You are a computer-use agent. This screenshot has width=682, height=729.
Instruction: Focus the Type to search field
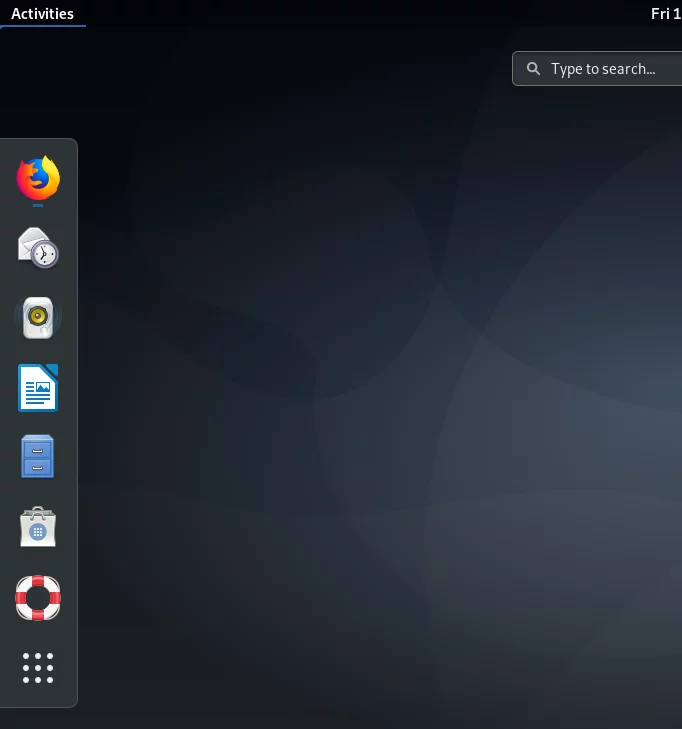click(x=597, y=69)
